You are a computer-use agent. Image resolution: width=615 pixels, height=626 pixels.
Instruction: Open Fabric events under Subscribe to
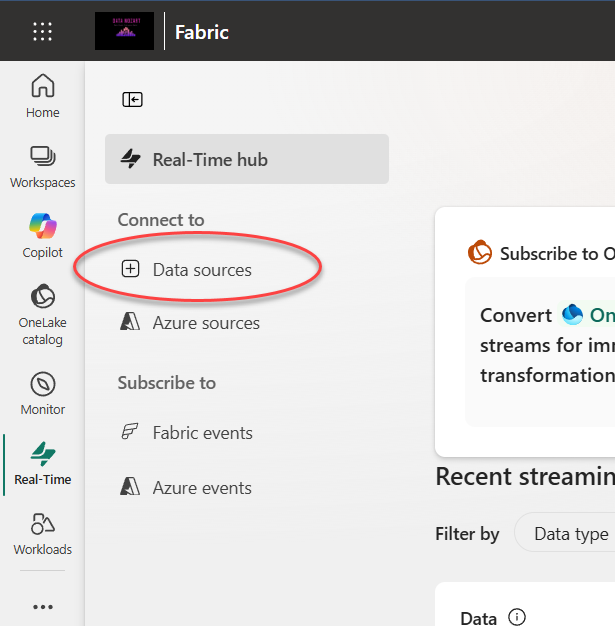pos(202,433)
